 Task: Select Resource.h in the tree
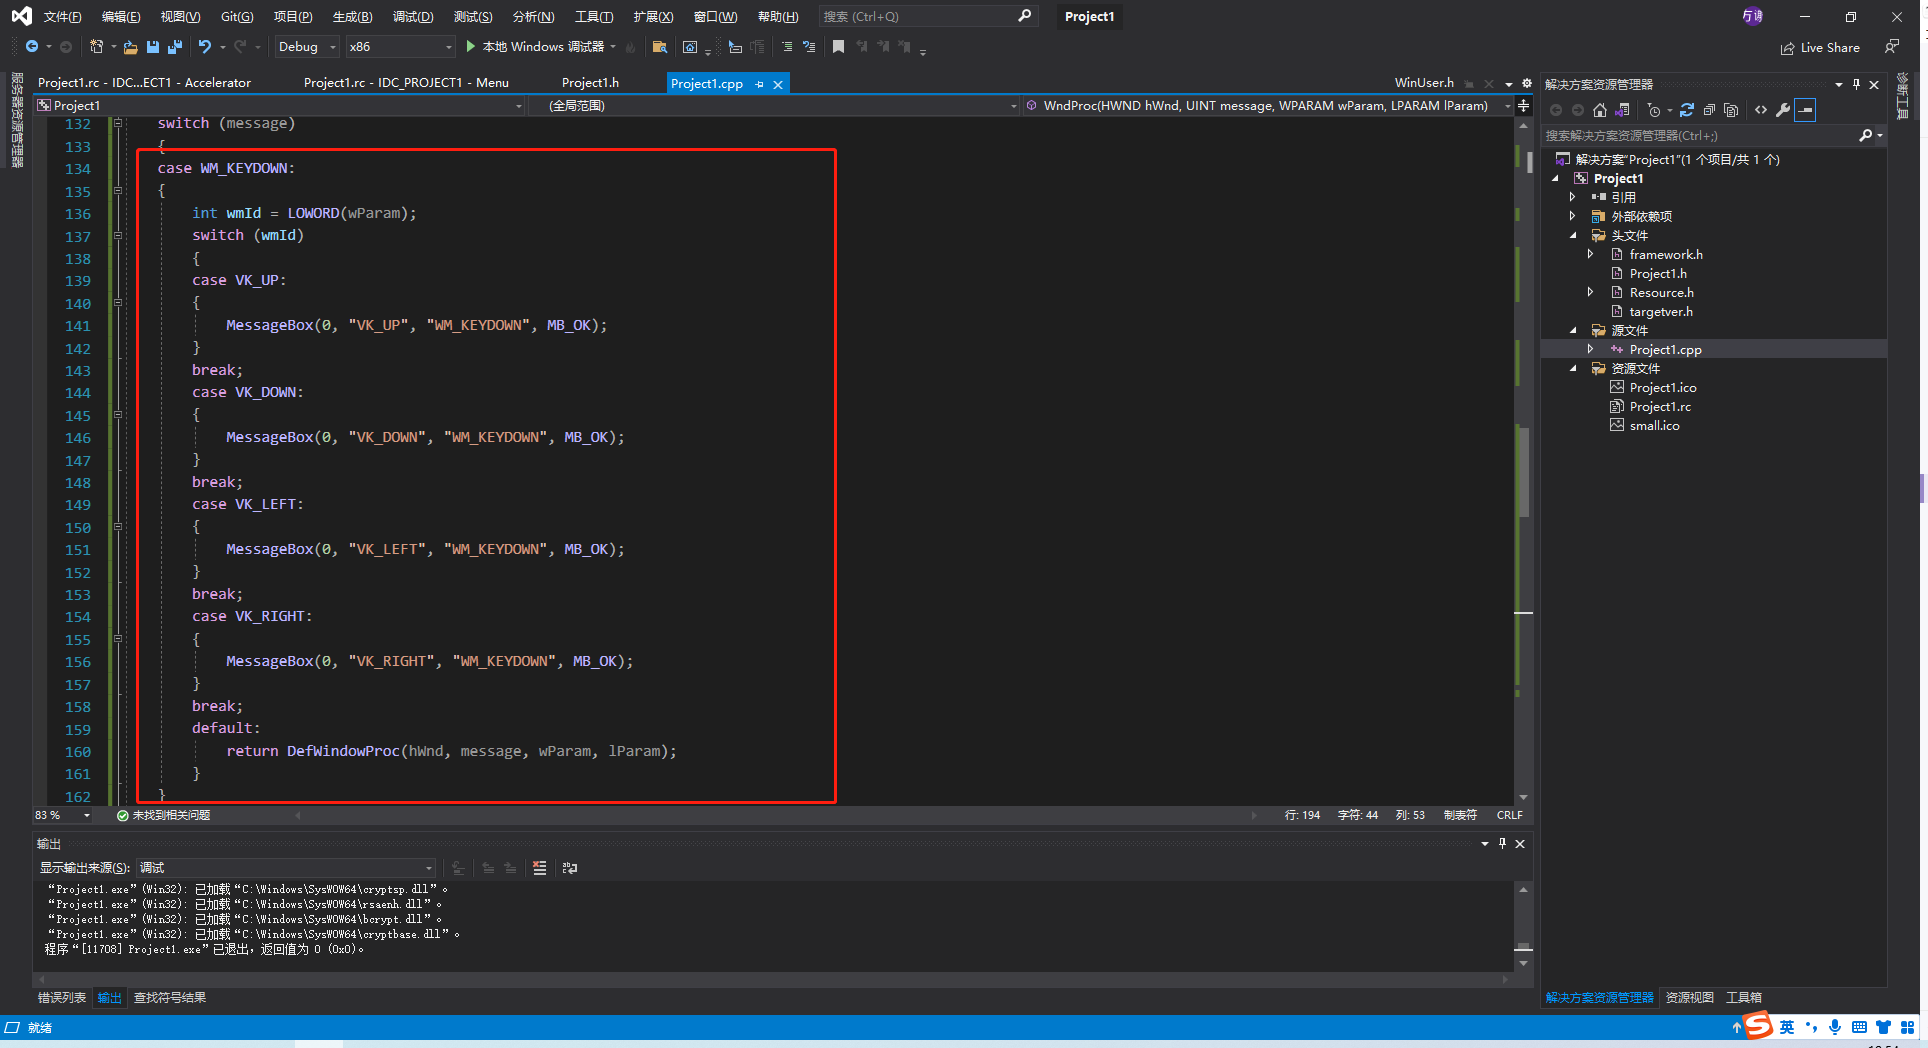tap(1661, 293)
